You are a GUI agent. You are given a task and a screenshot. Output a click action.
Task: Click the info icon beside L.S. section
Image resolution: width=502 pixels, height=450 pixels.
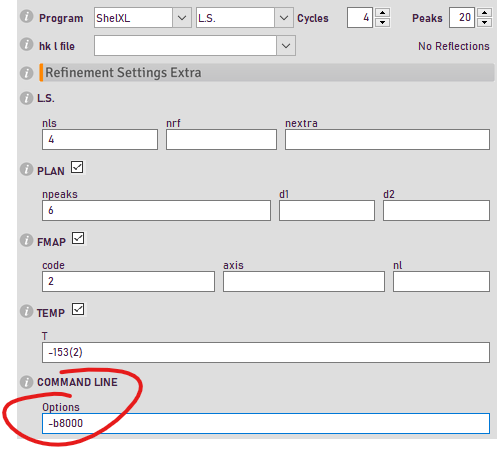click(27, 98)
